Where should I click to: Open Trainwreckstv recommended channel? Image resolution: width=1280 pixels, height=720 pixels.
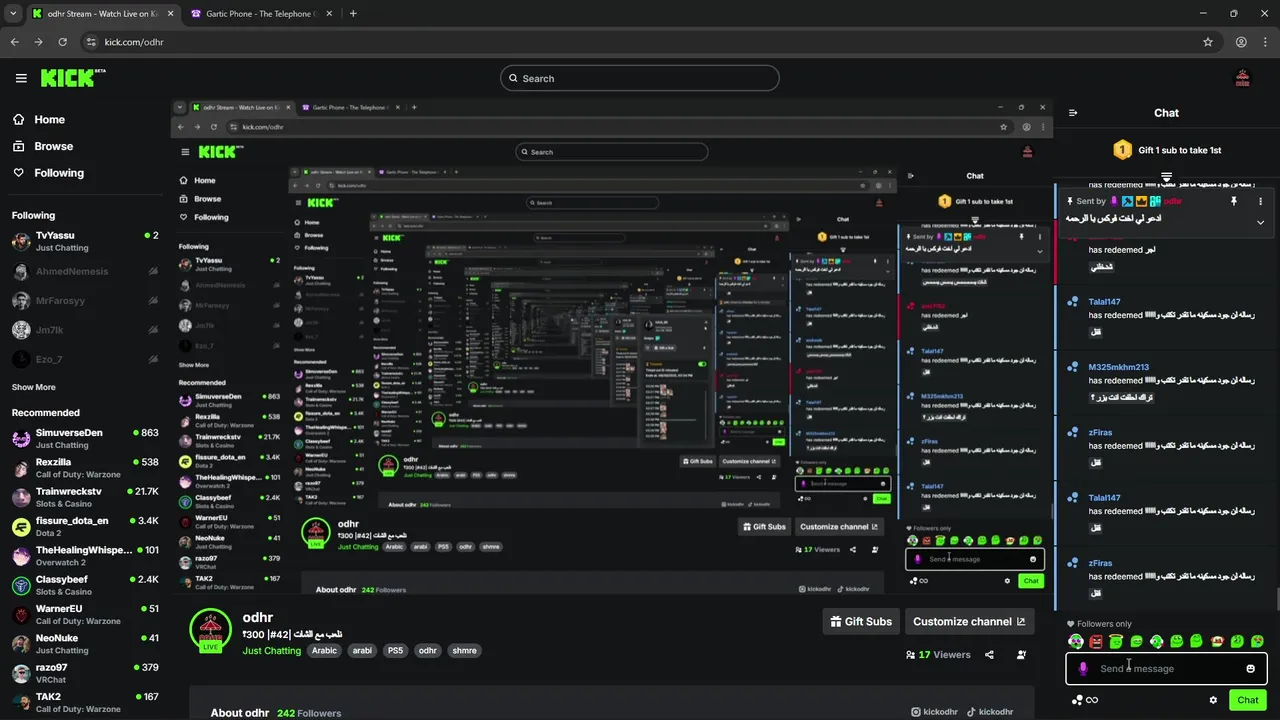coord(85,497)
